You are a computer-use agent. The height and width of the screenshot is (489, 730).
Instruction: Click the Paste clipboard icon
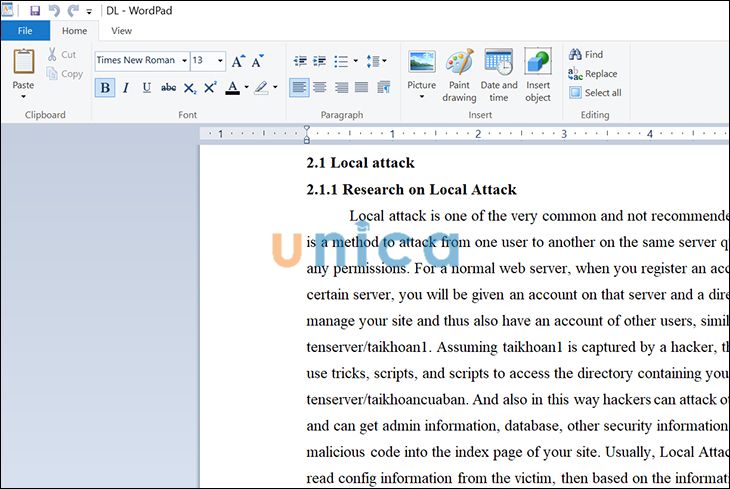coord(23,61)
